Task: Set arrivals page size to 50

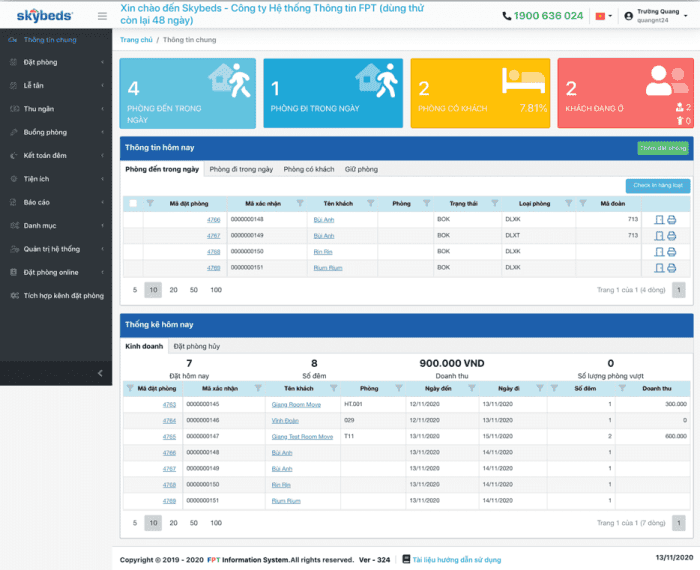Action: click(193, 290)
